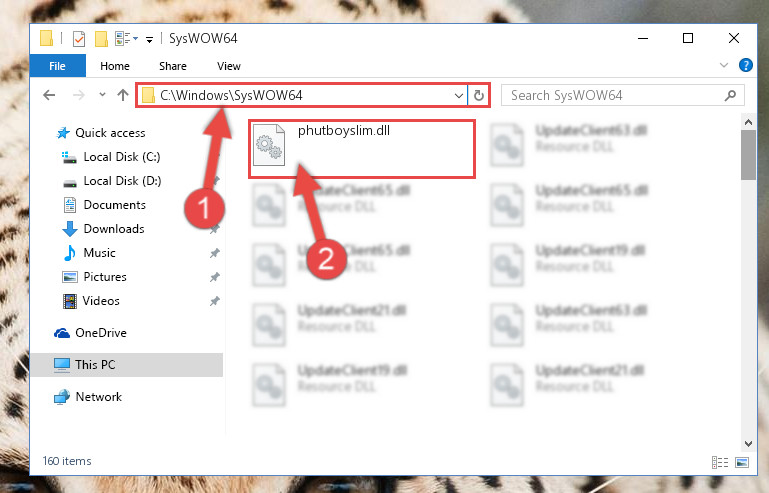Click the Properties checkmark icon in title bar
Image resolution: width=769 pixels, height=493 pixels.
pos(78,39)
